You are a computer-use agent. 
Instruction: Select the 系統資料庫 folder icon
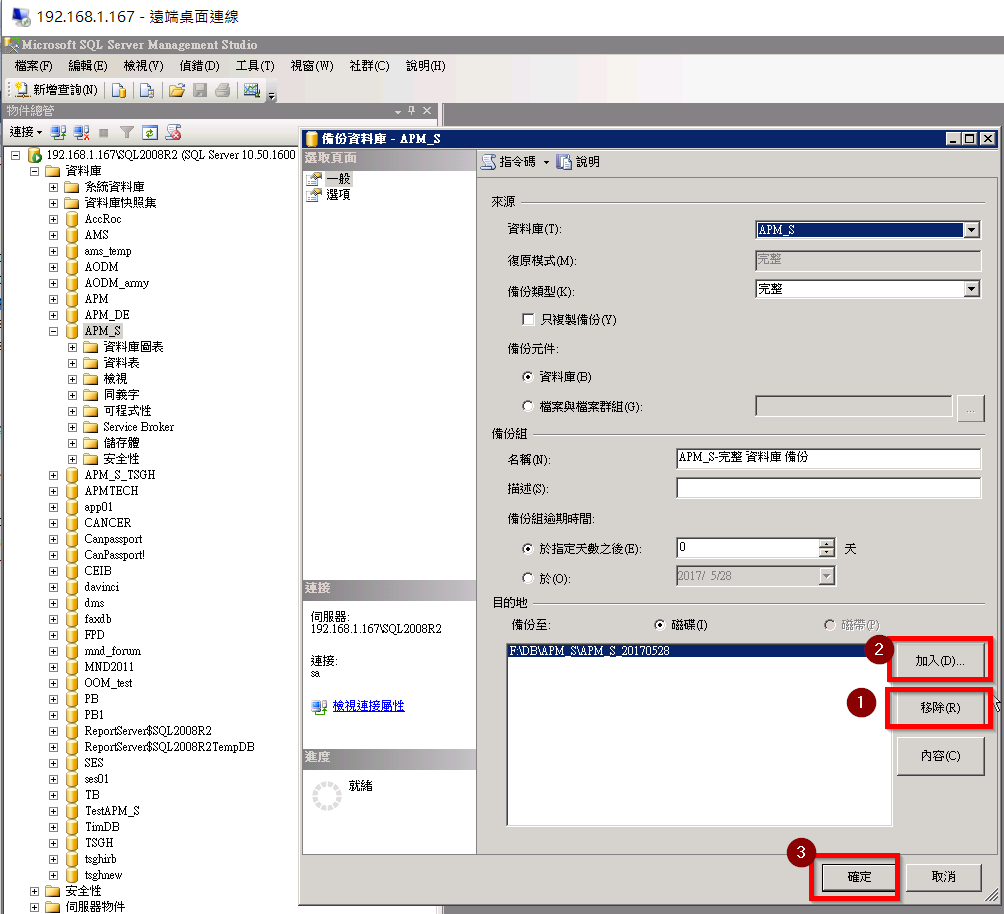coord(72,187)
